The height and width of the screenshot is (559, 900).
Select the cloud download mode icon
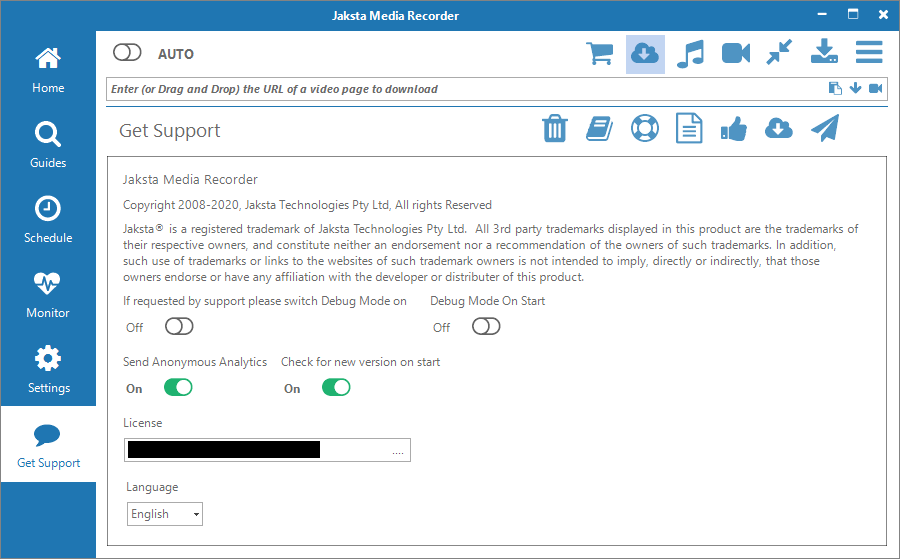(645, 54)
